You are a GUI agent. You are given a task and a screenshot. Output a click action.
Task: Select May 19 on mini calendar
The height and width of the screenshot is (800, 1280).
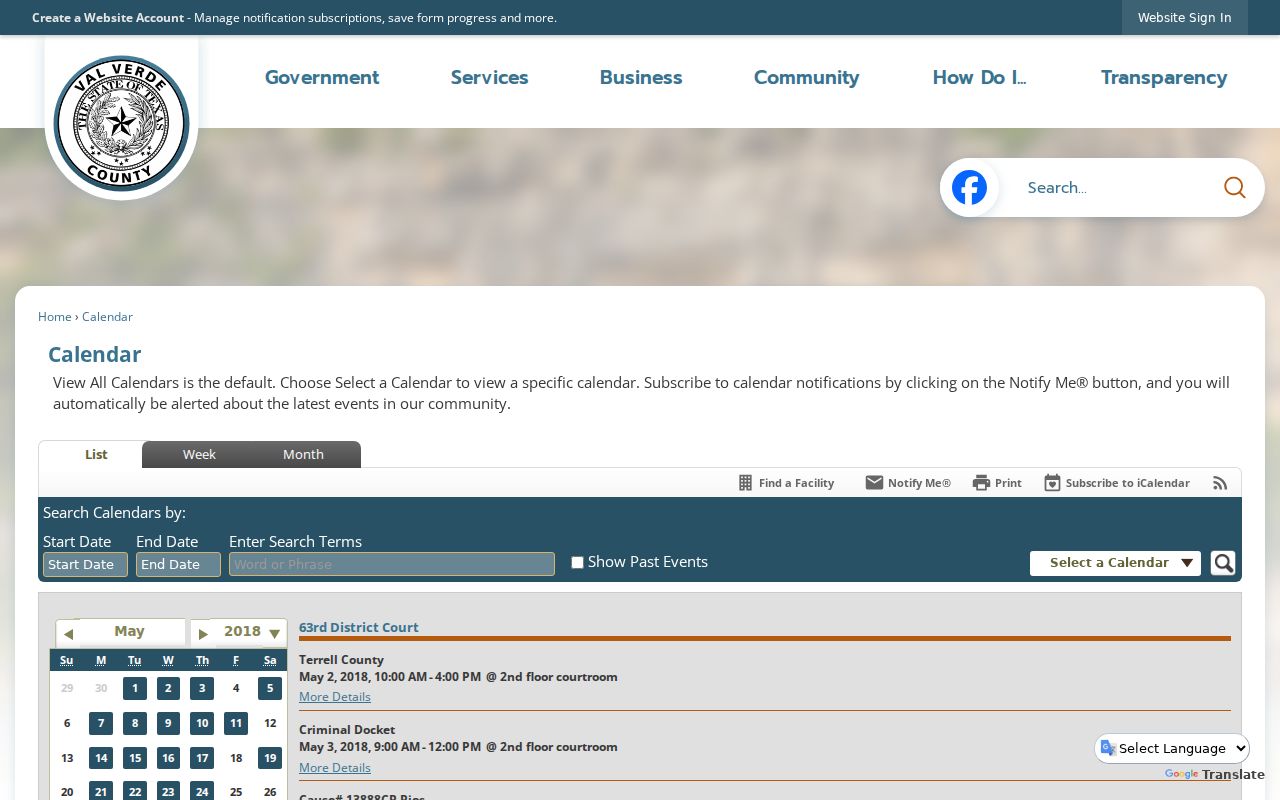(x=270, y=758)
